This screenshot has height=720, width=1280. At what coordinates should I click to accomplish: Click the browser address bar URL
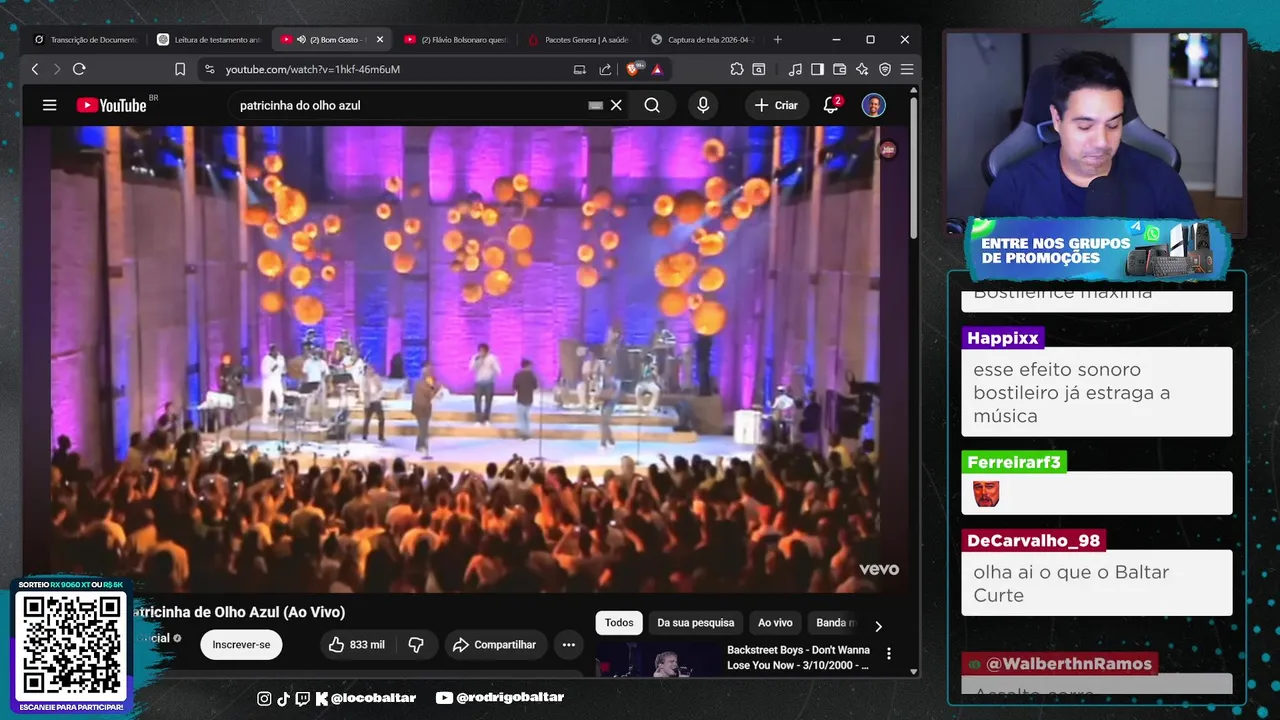pyautogui.click(x=312, y=69)
